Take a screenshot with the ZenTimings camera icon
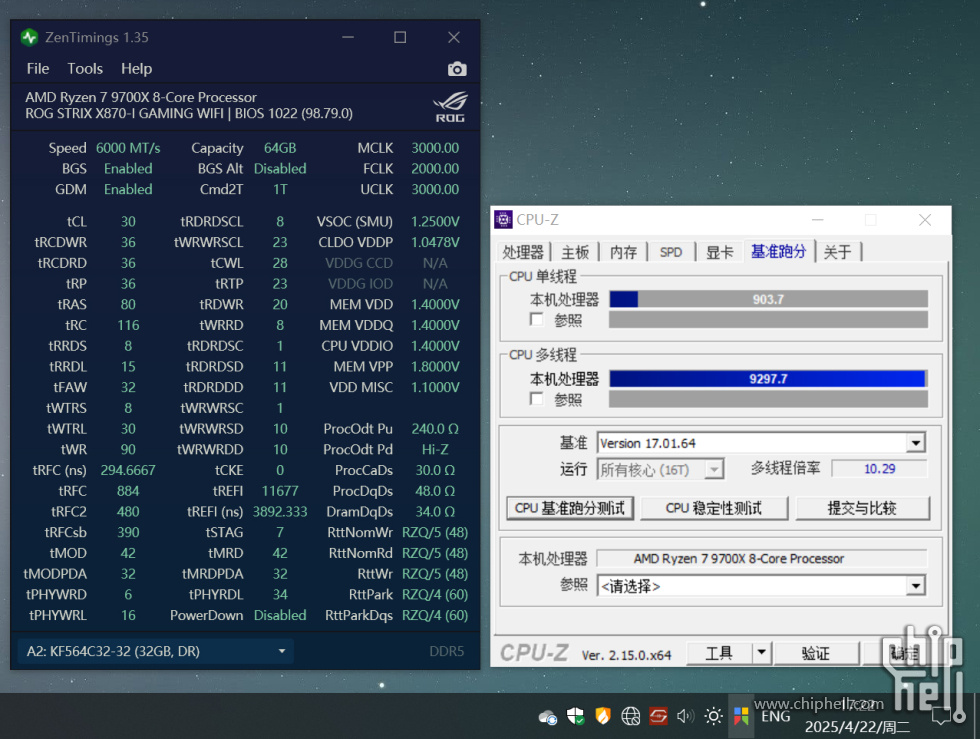This screenshot has height=739, width=980. pos(457,69)
